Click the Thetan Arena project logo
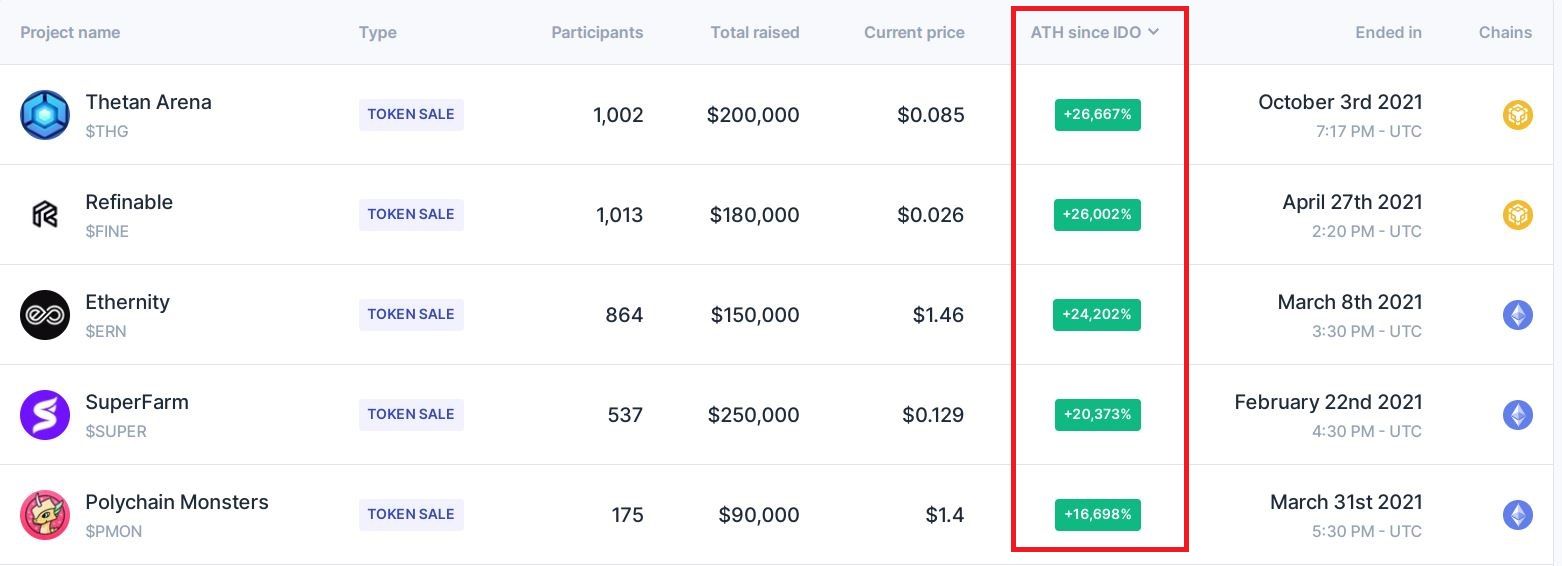The width and height of the screenshot is (1562, 566). tap(45, 115)
